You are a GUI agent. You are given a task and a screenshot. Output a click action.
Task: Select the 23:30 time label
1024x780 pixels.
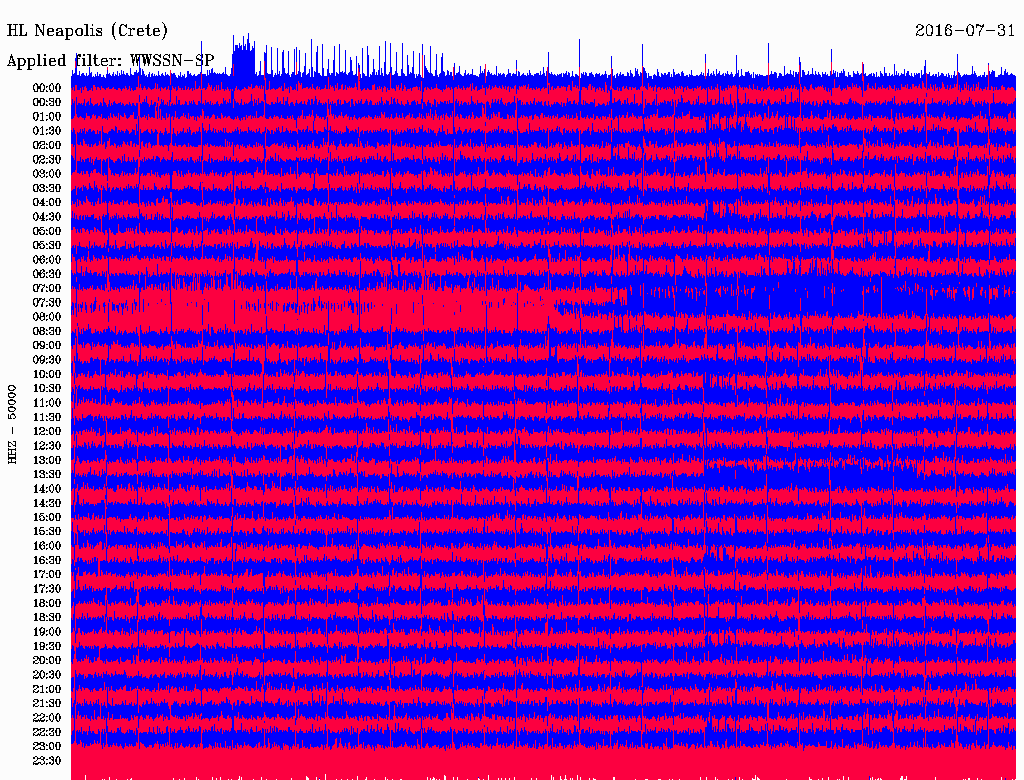[x=47, y=761]
